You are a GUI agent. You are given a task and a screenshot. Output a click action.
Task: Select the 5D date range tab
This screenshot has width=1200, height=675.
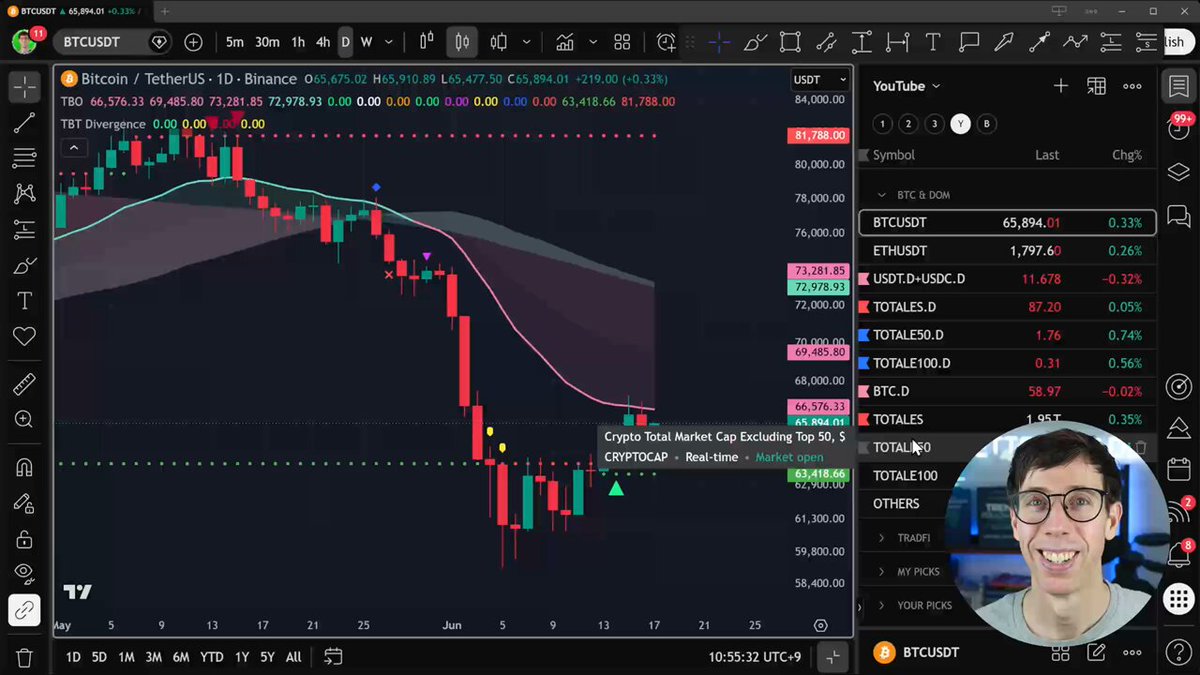(99, 657)
